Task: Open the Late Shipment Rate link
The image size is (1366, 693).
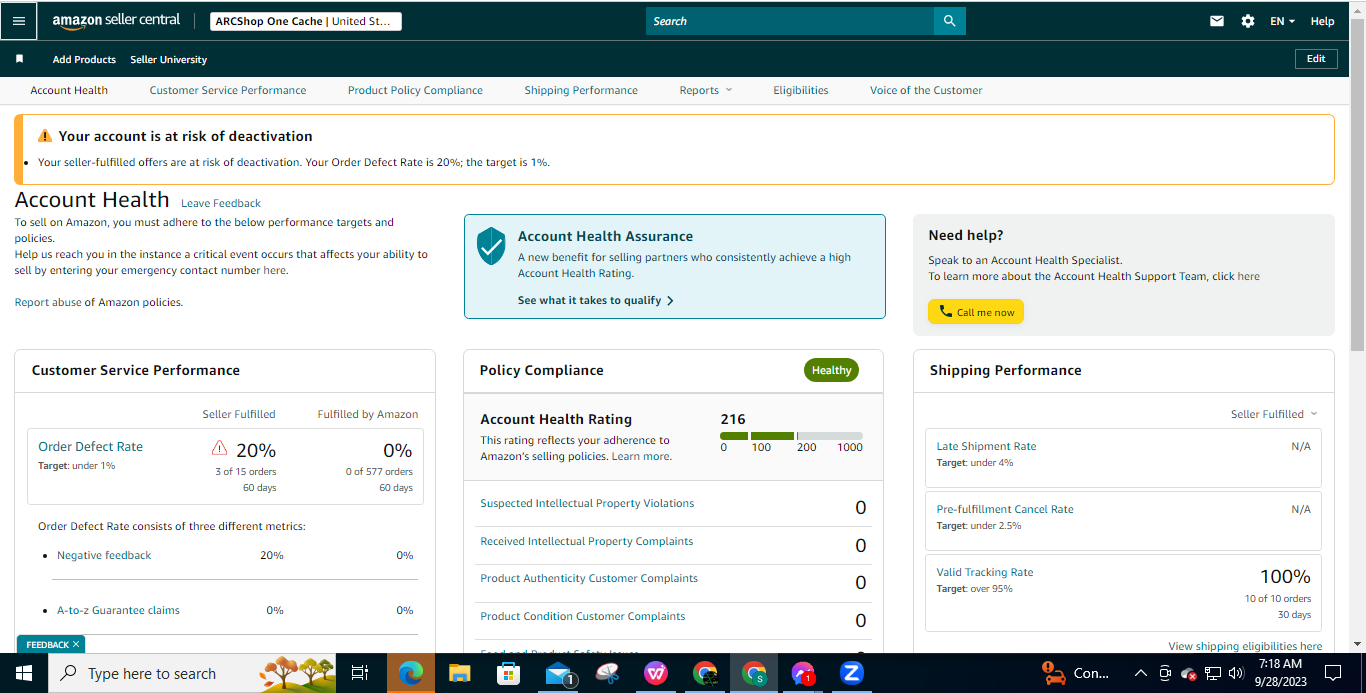Action: tap(986, 446)
